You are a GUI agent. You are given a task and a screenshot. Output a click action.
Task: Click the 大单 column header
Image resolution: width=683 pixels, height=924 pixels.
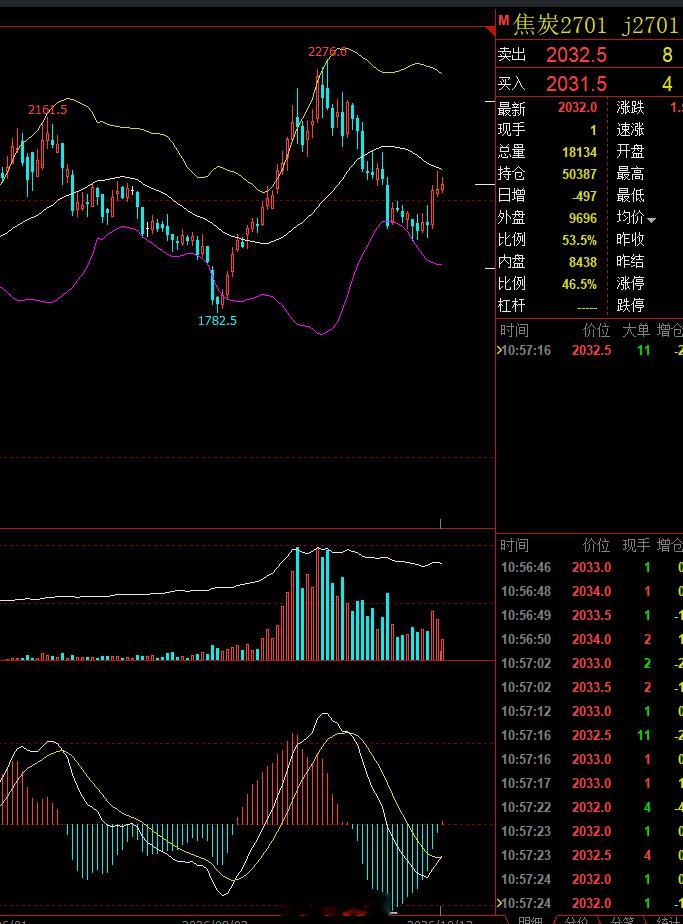(636, 331)
